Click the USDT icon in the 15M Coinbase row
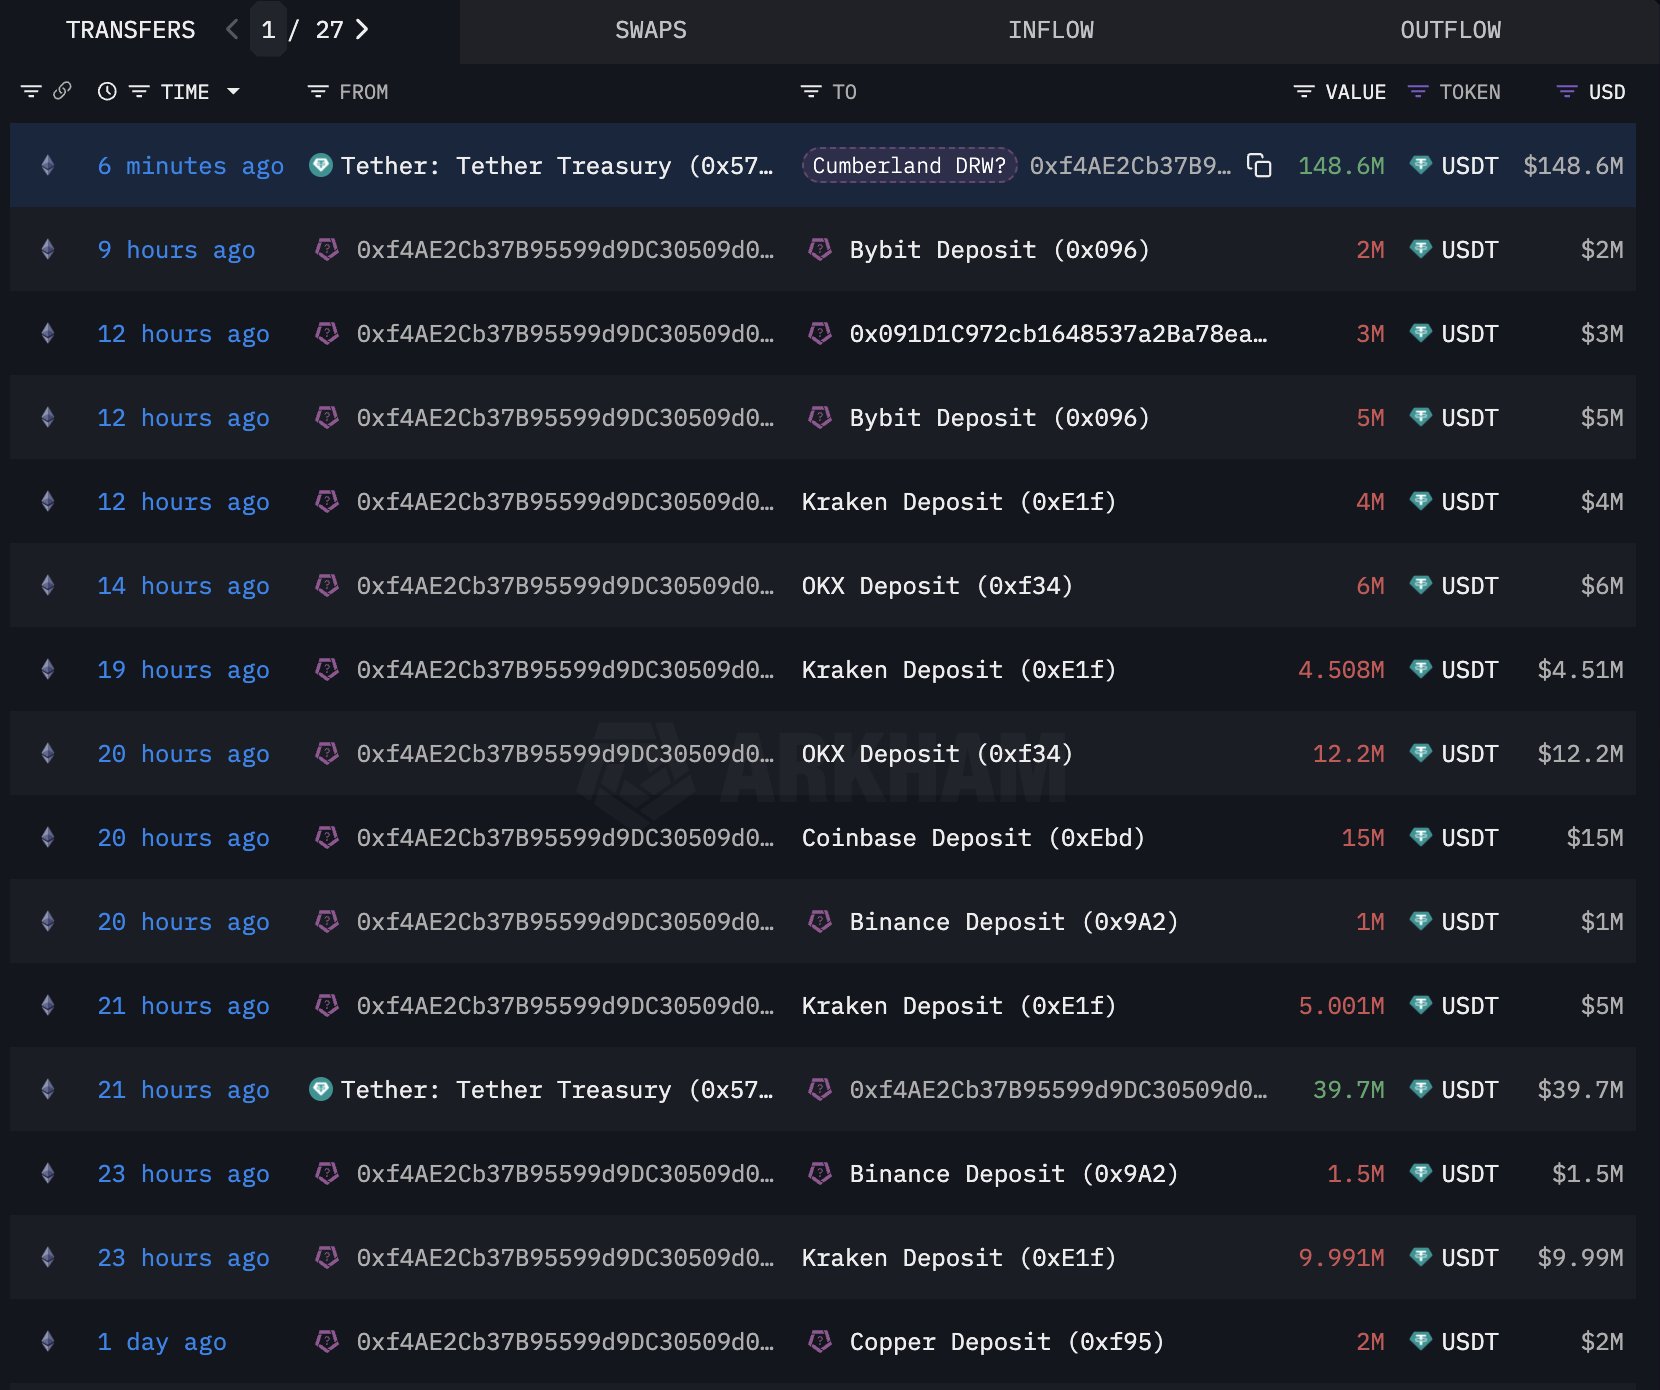This screenshot has width=1660, height=1390. [1420, 837]
